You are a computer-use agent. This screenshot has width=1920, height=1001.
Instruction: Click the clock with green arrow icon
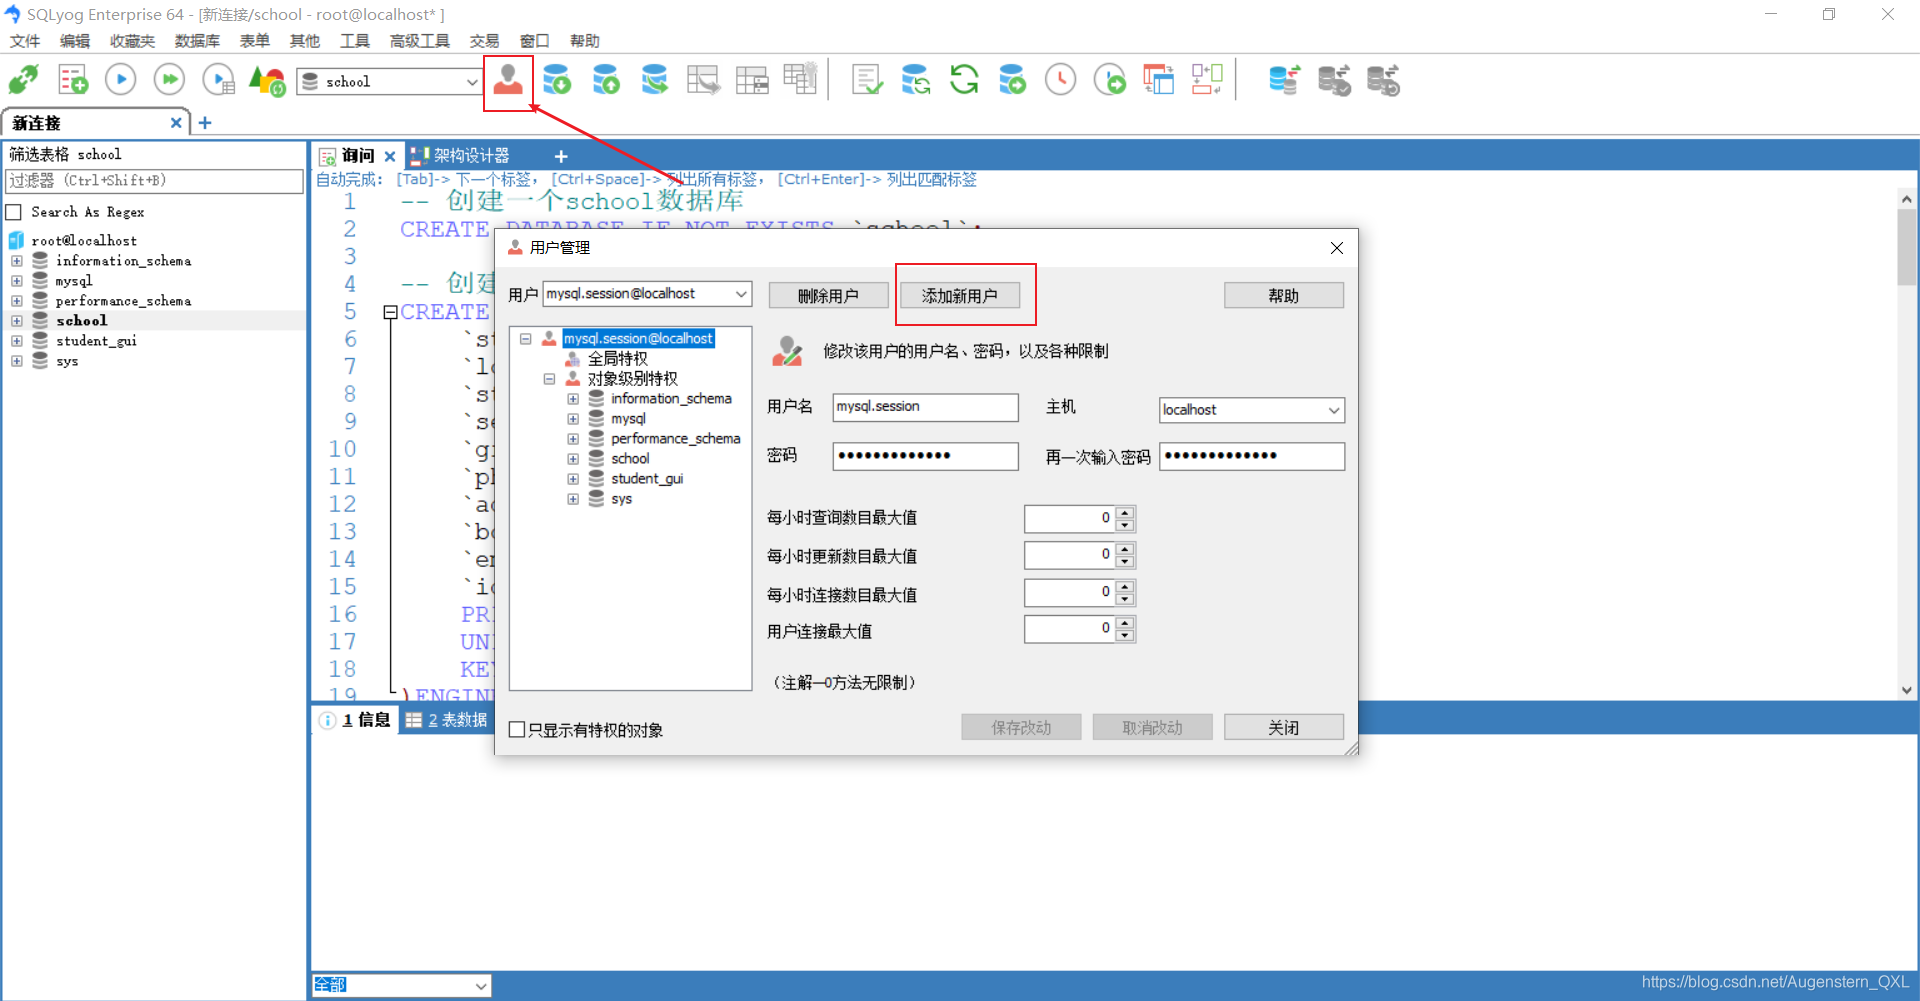tap(1110, 80)
